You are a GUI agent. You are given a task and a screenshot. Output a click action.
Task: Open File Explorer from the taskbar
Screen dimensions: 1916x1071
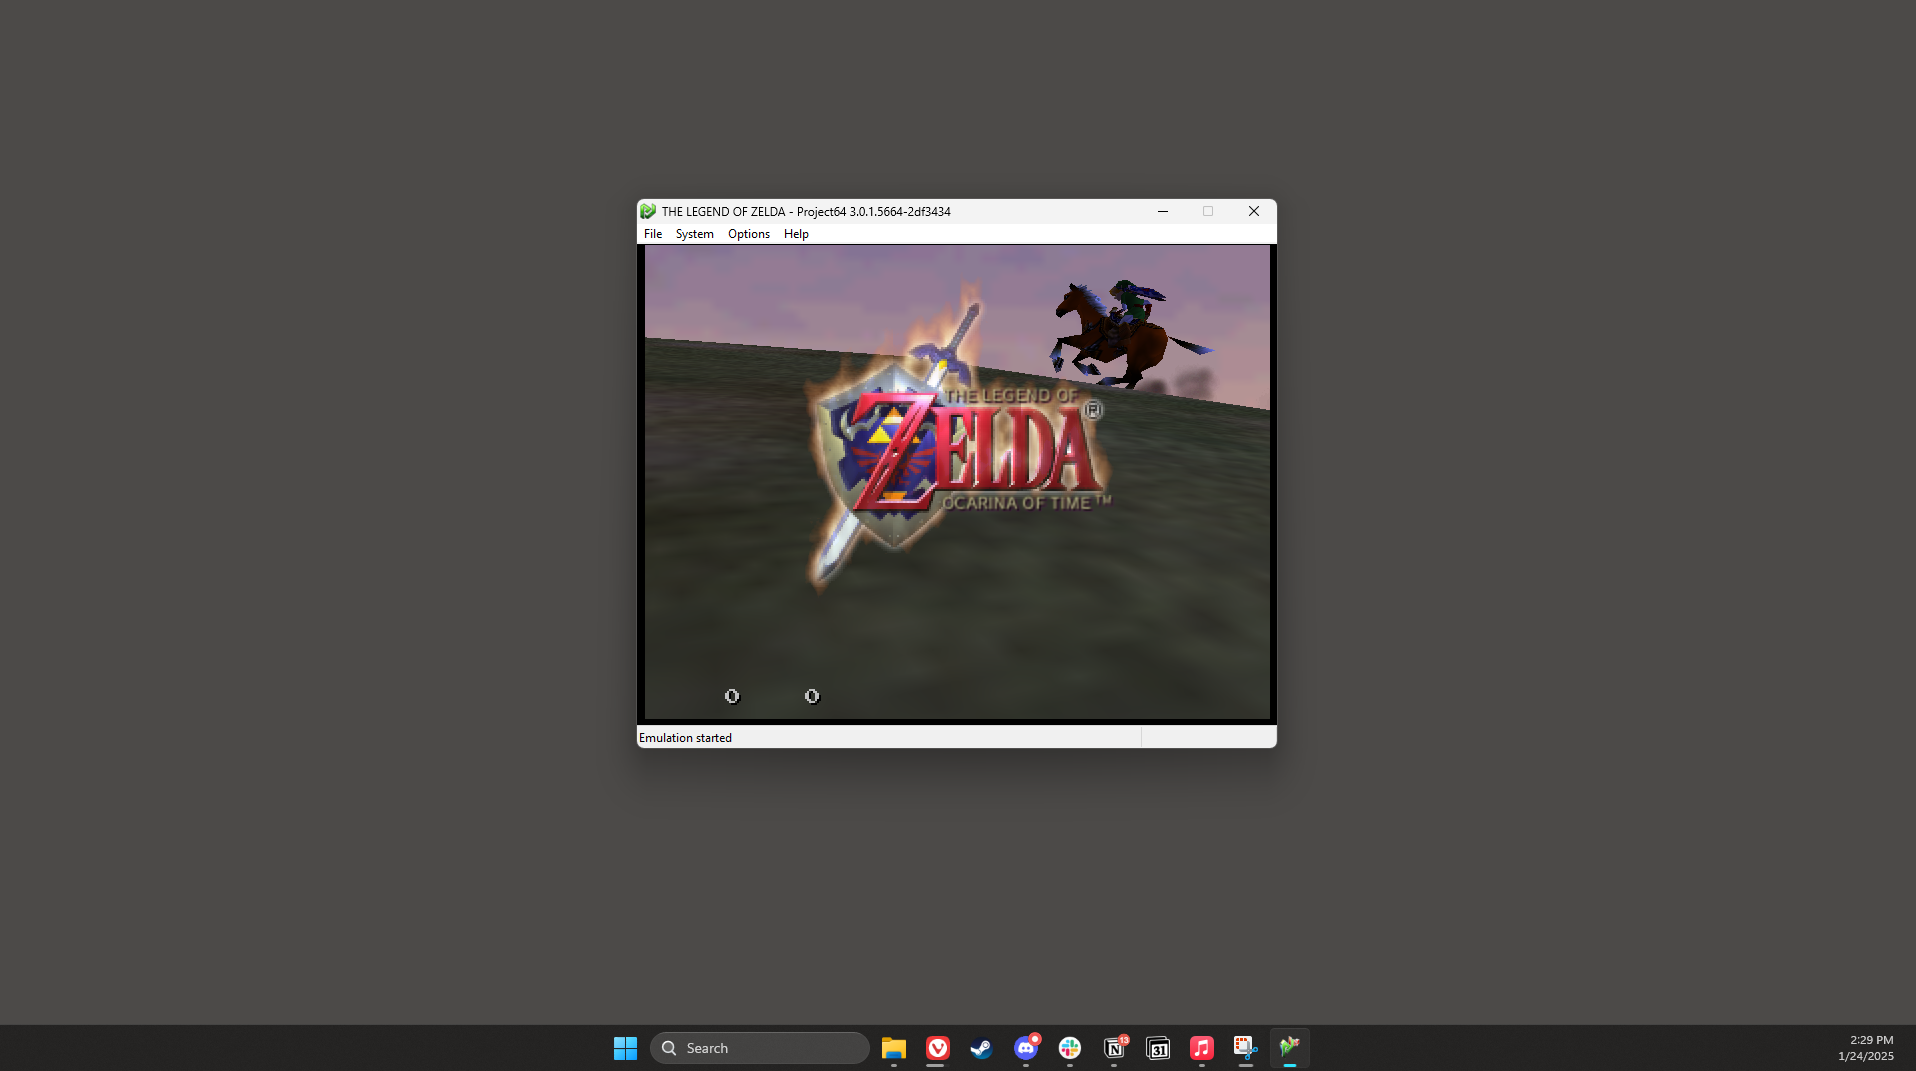tap(894, 1048)
